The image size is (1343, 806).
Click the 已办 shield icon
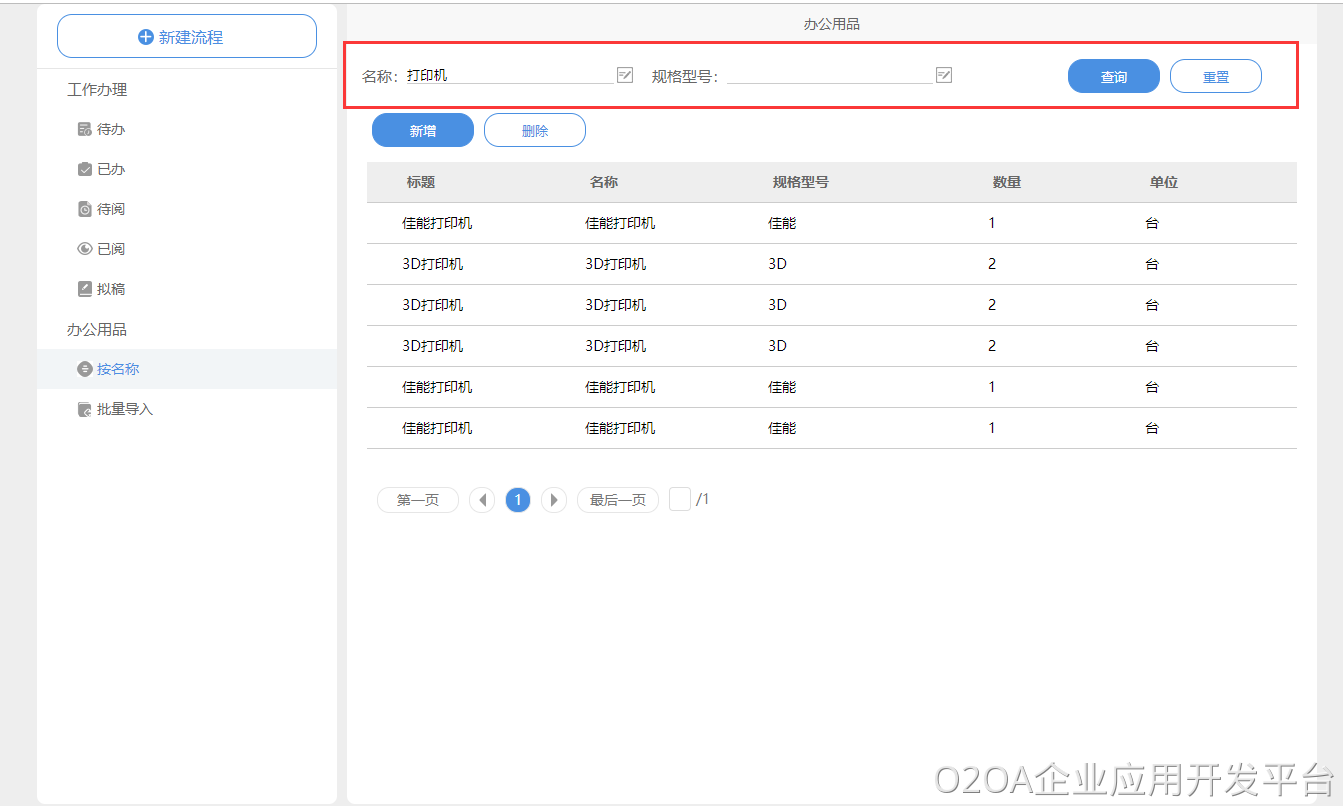[x=85, y=170]
